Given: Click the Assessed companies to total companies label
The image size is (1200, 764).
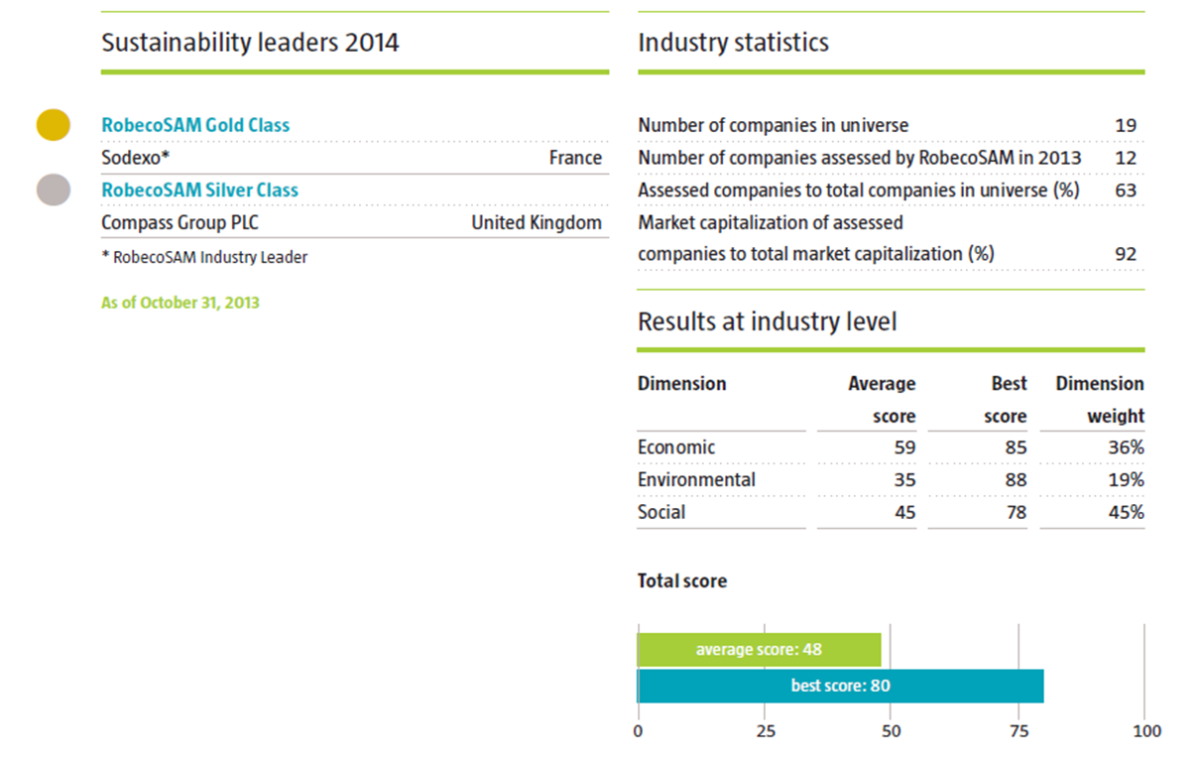Looking at the screenshot, I should click(859, 189).
